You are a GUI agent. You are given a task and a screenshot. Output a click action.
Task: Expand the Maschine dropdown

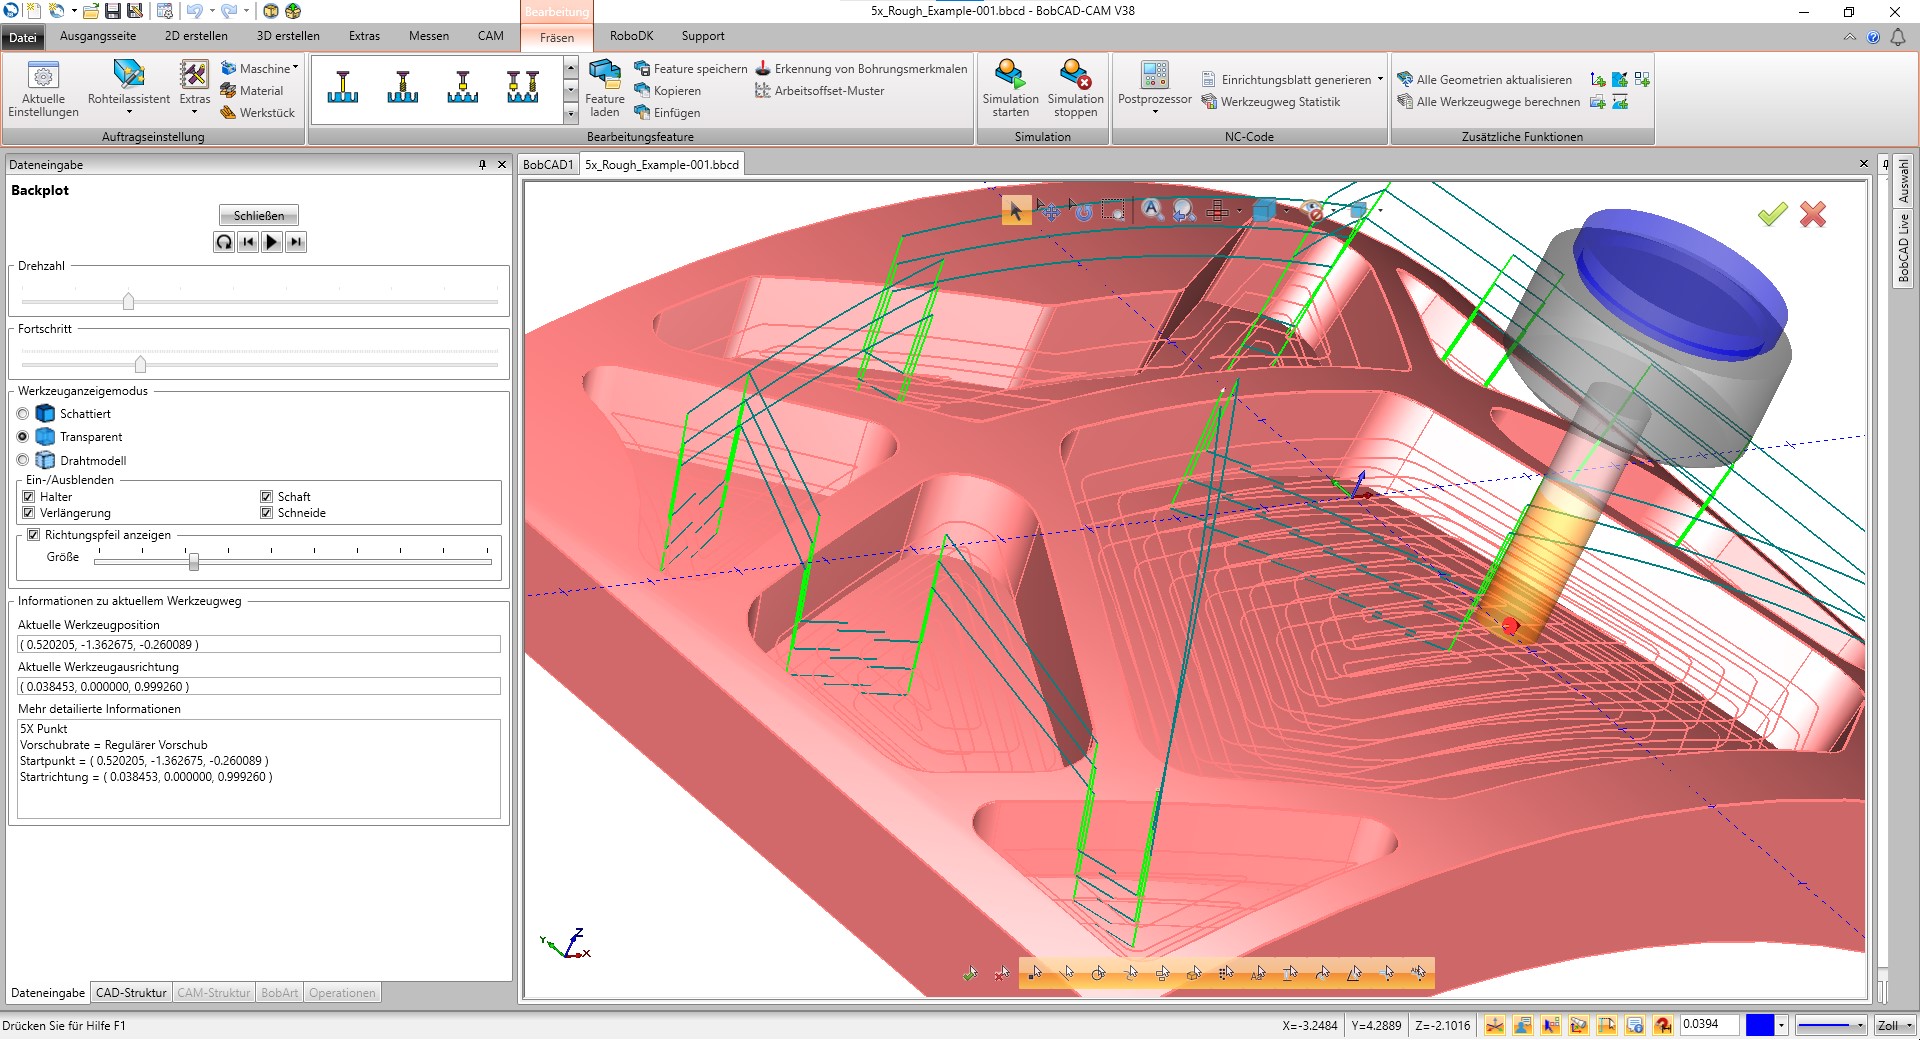295,68
